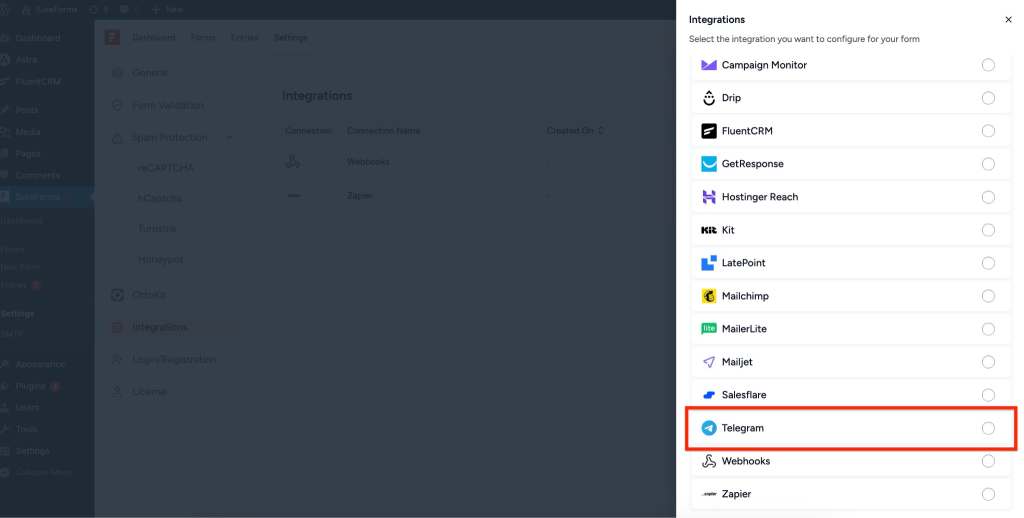The height and width of the screenshot is (518, 1024).
Task: Open the Forms tab in SureForms header
Action: click(x=203, y=38)
